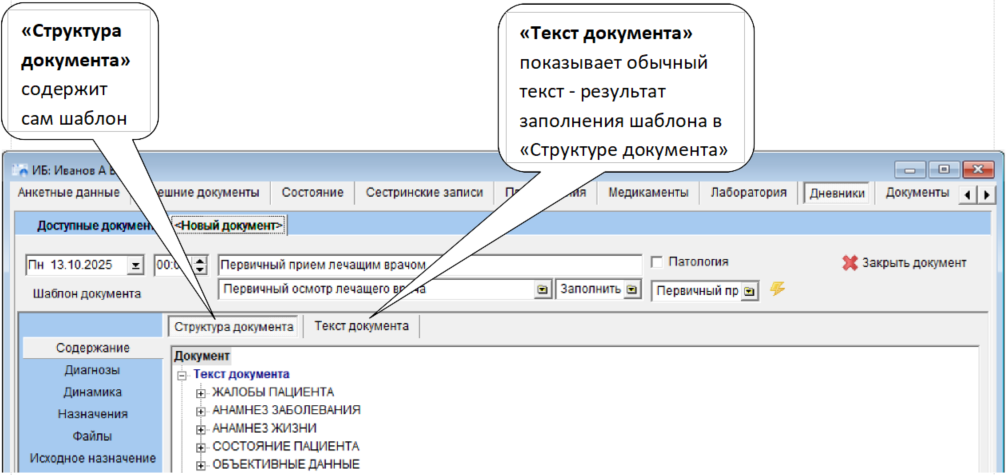
Task: Select СОСТОЯНИЕ ПАЦИЕНТА tree item
Action: coord(285,446)
